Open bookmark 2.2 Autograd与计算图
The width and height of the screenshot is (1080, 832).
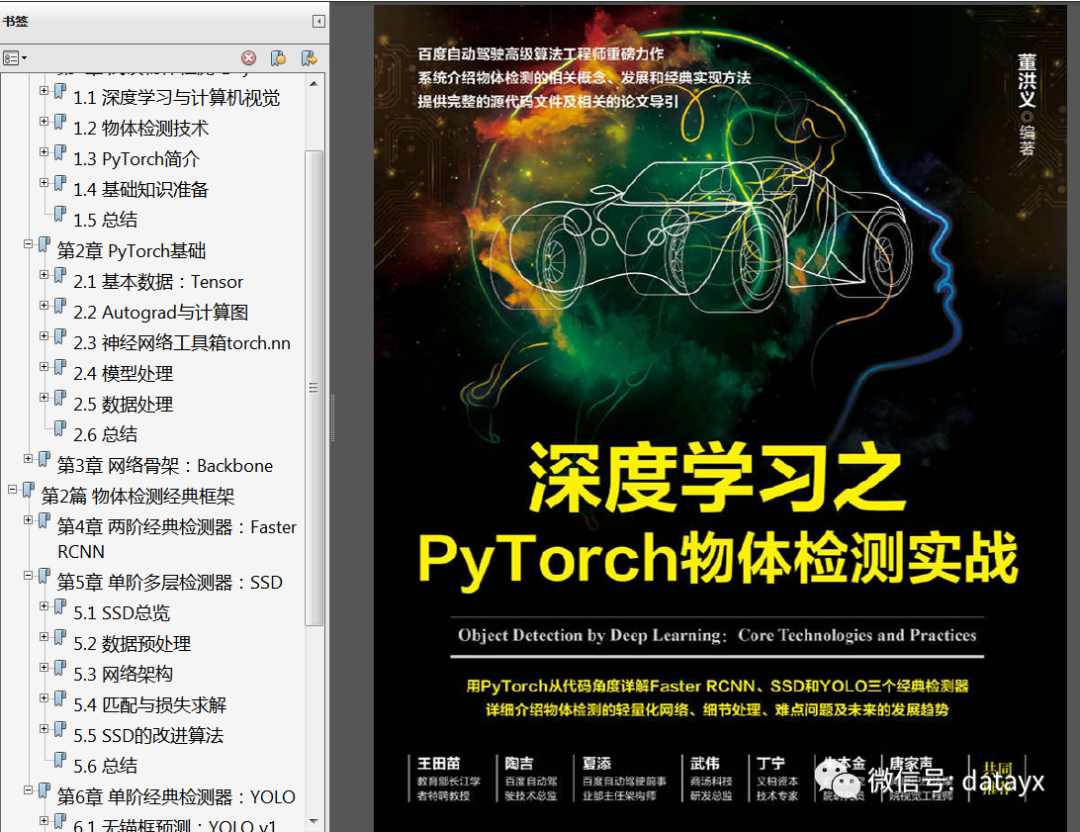click(x=160, y=312)
